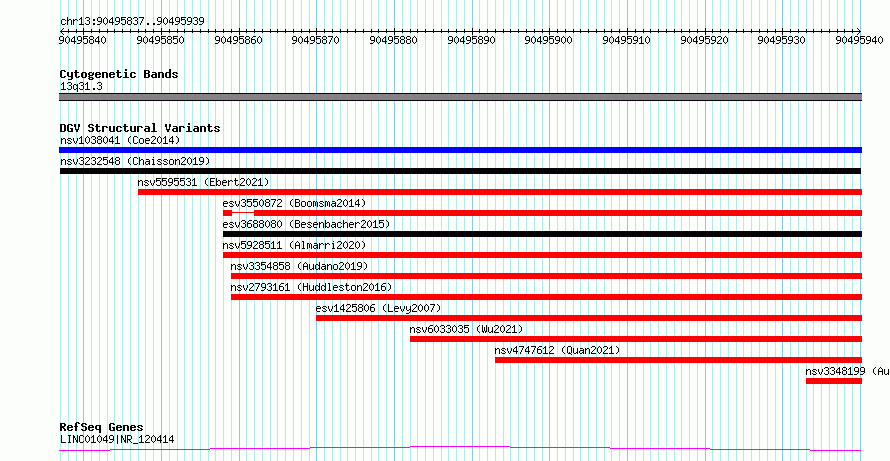Open the nsv3354858 (Audano2019) label
Image resolution: width=890 pixels, height=461 pixels.
pos(299,266)
